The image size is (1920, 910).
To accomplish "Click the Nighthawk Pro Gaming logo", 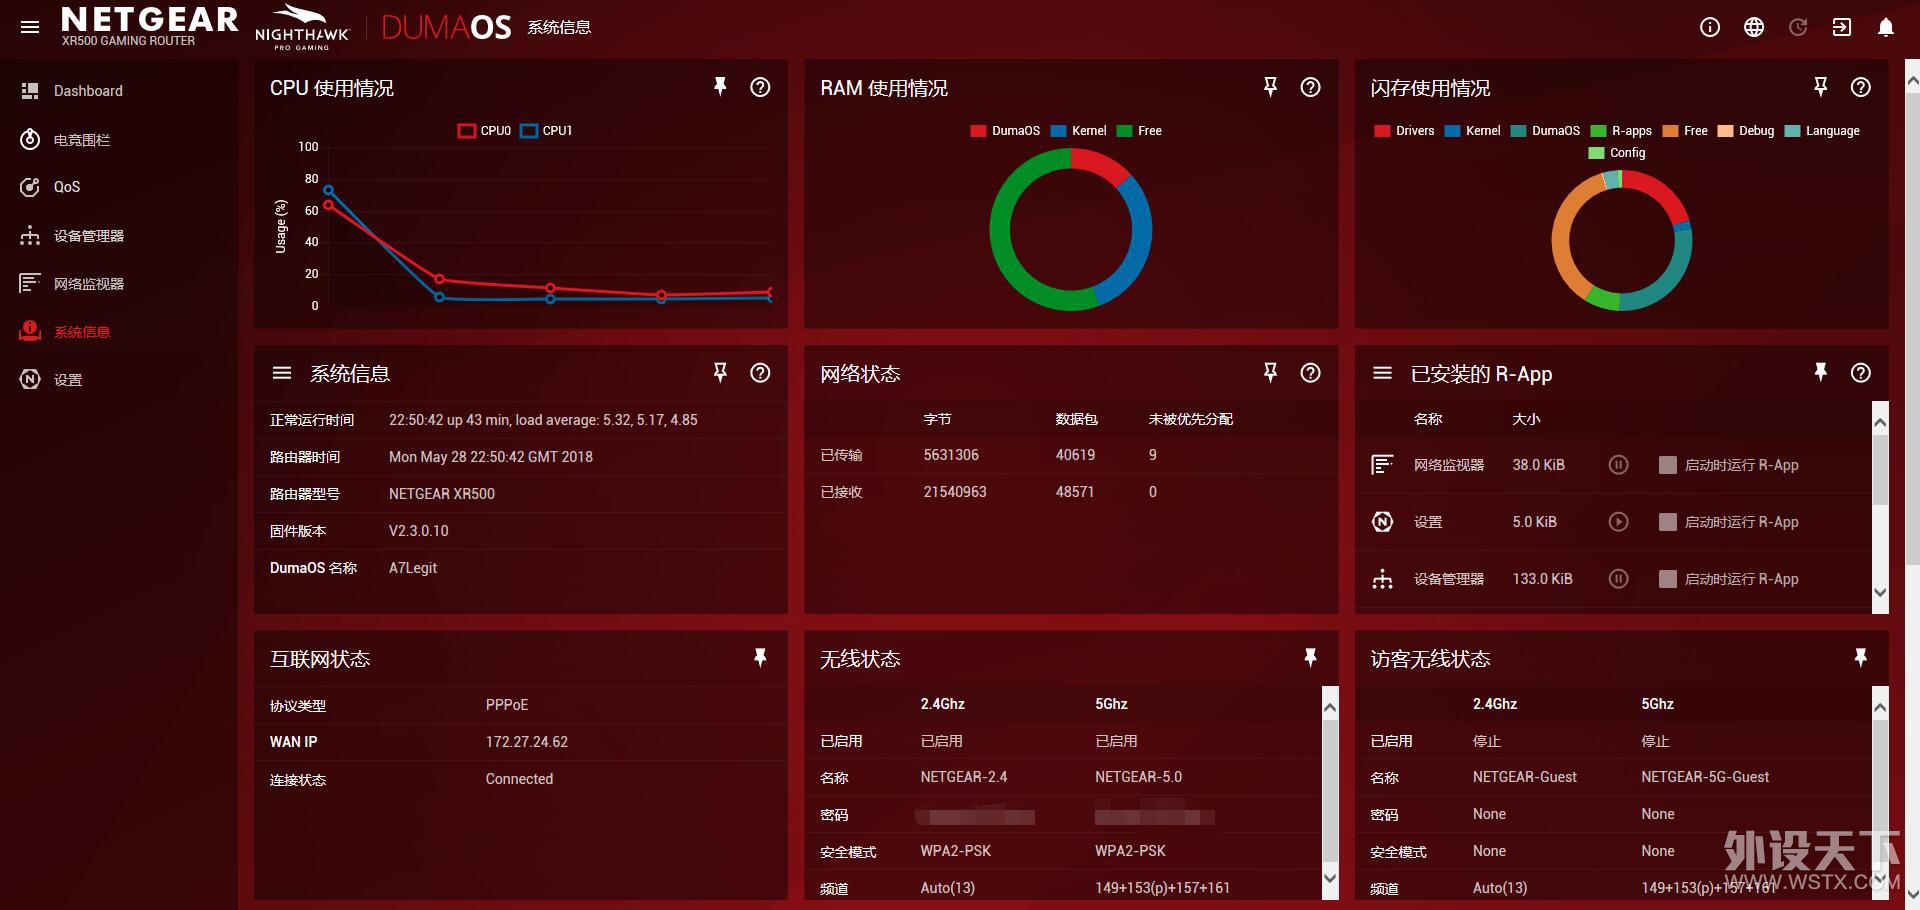I will pyautogui.click(x=302, y=27).
